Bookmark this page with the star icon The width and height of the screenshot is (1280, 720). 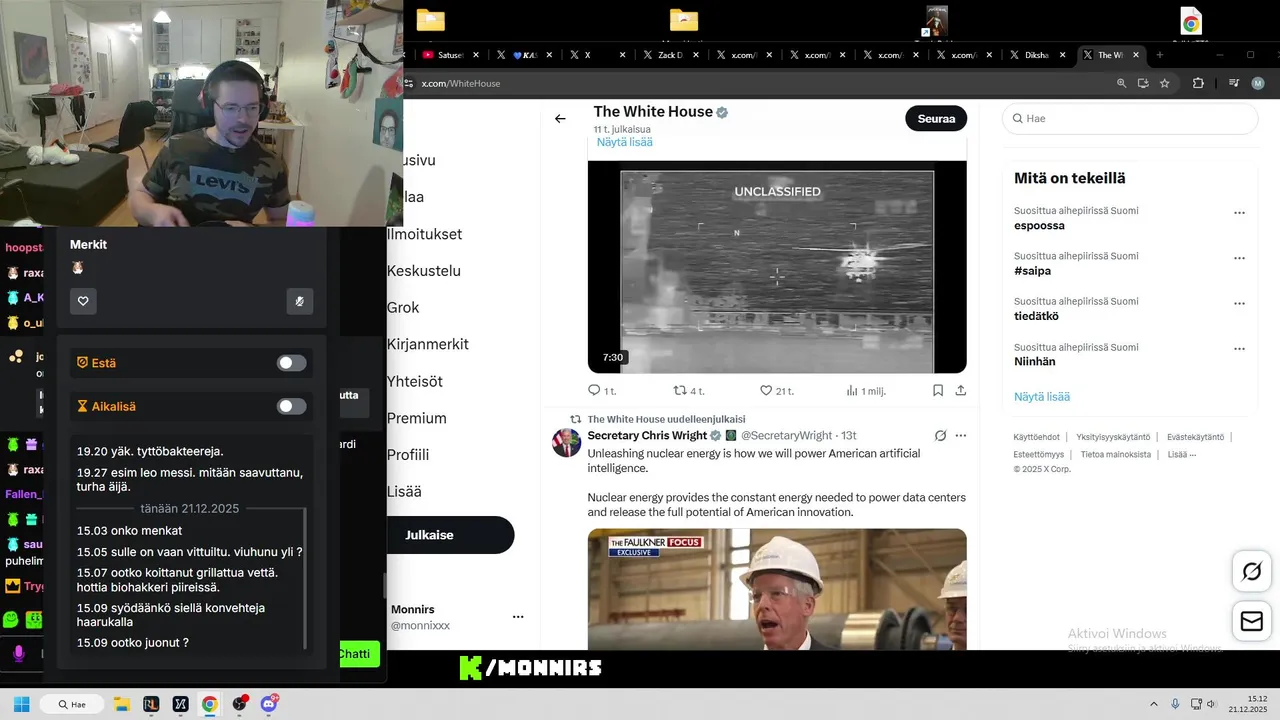point(1165,83)
